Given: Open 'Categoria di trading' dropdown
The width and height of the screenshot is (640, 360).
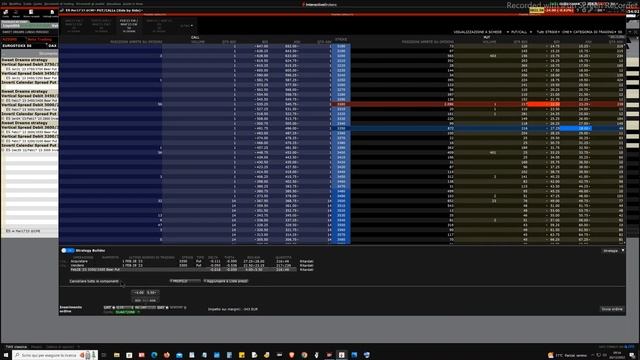Looking at the screenshot, I should tap(595, 32).
